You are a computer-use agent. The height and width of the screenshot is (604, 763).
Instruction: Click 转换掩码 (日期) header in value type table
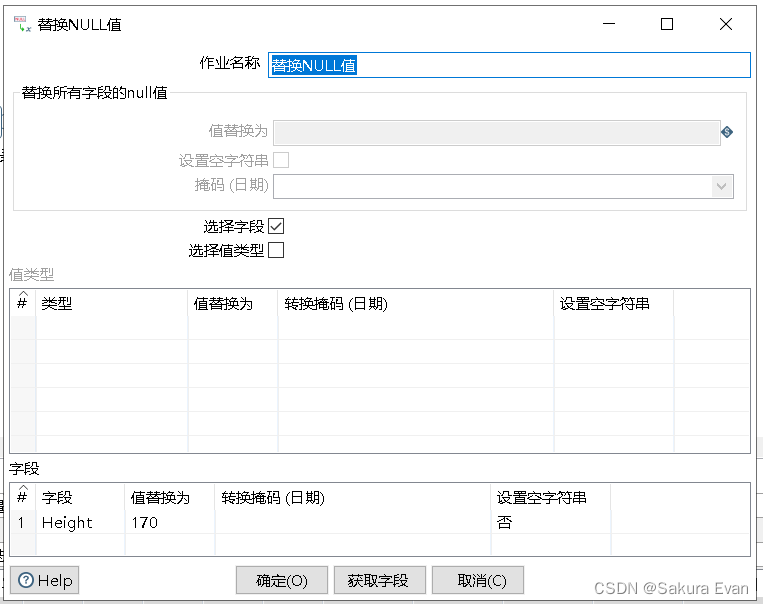[x=416, y=304]
